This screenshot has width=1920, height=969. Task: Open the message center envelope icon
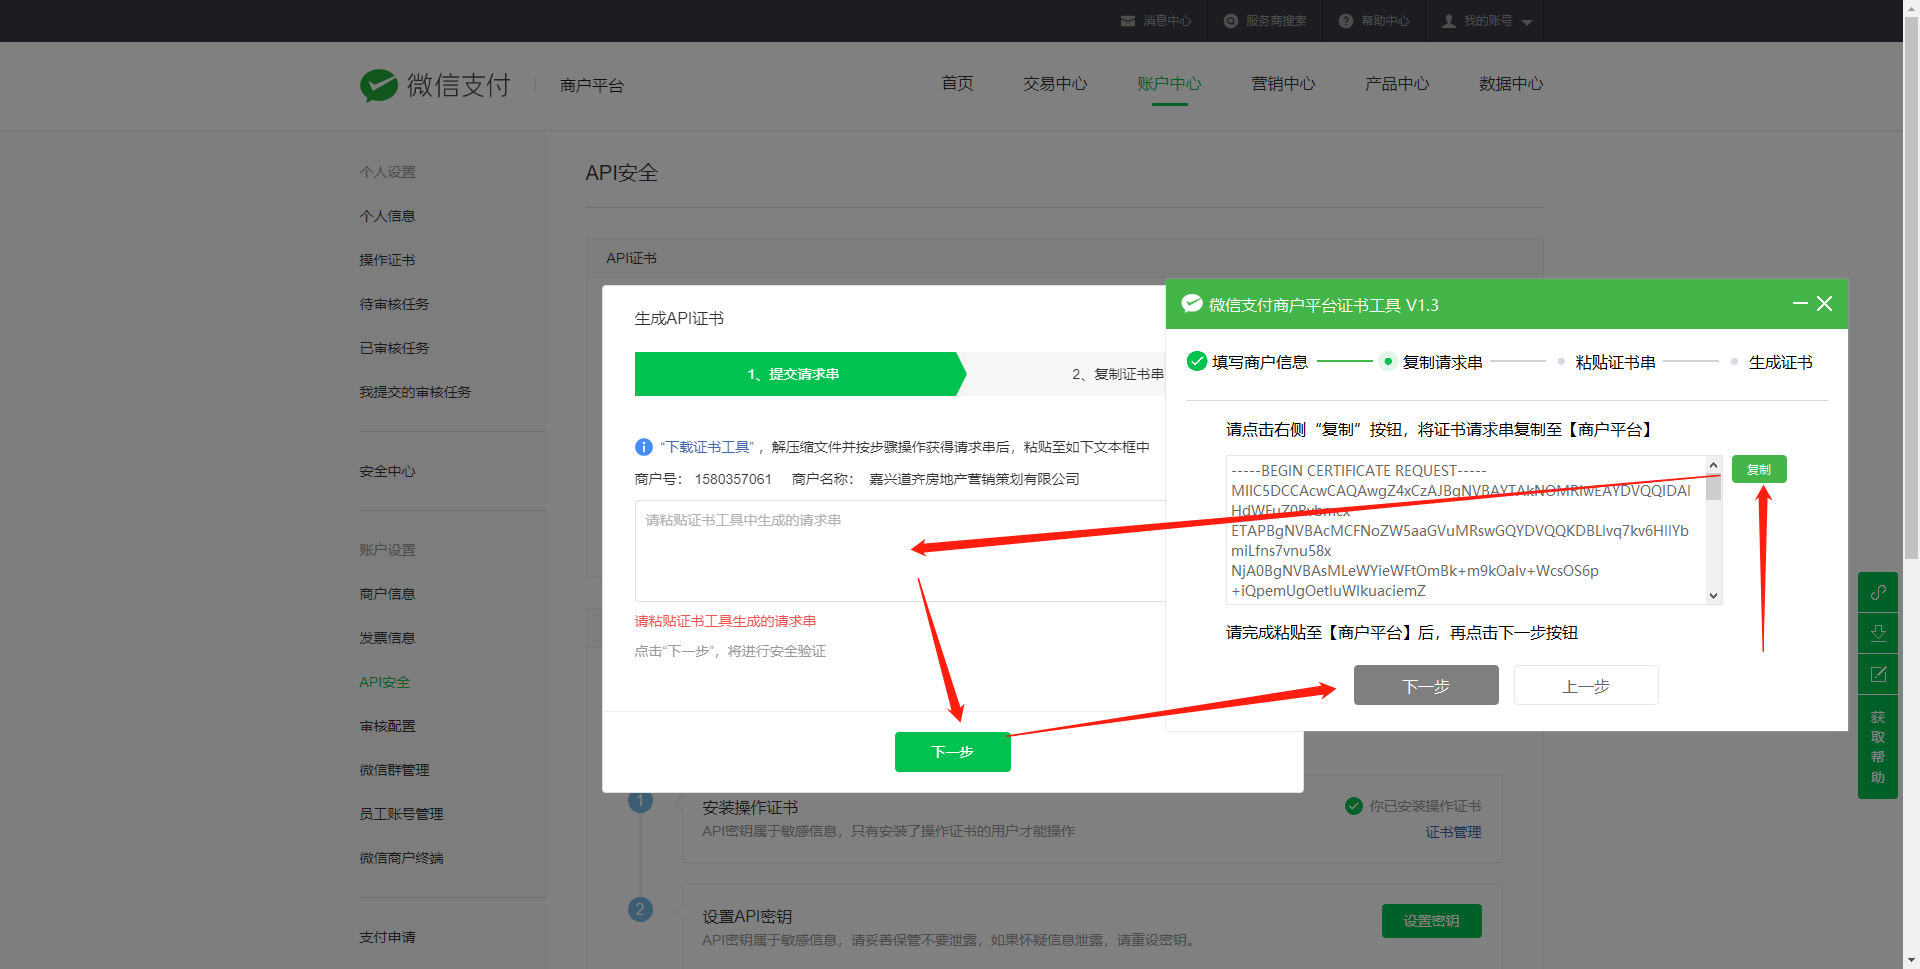click(1128, 21)
